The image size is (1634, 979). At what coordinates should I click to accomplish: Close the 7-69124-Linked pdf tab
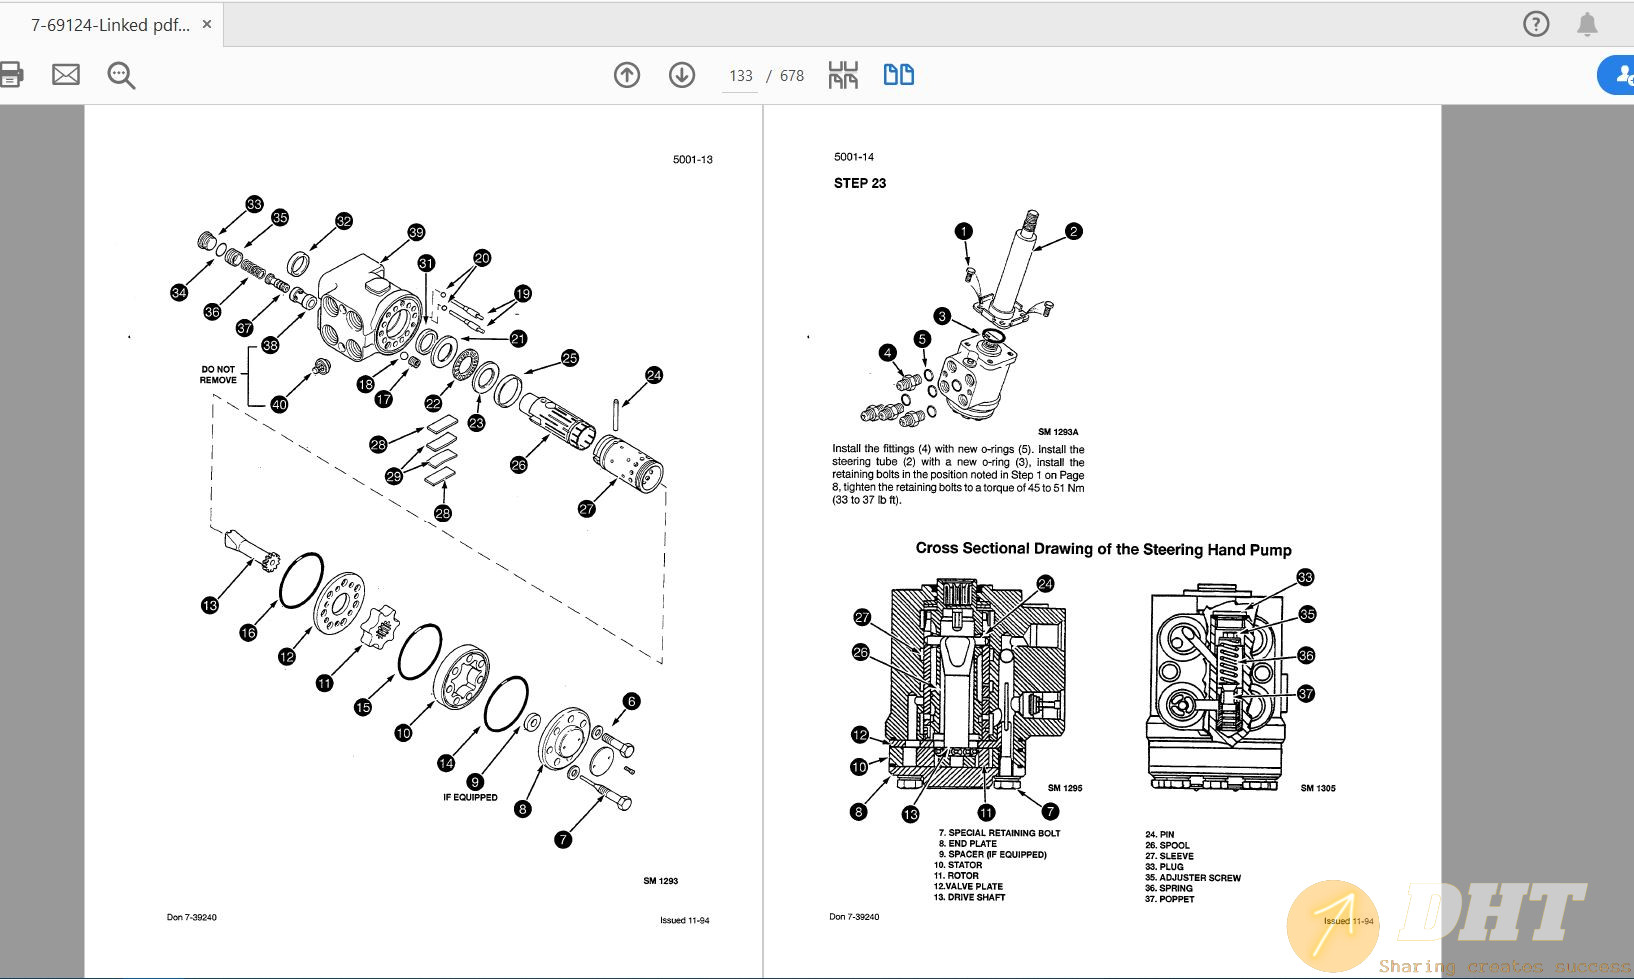(207, 24)
